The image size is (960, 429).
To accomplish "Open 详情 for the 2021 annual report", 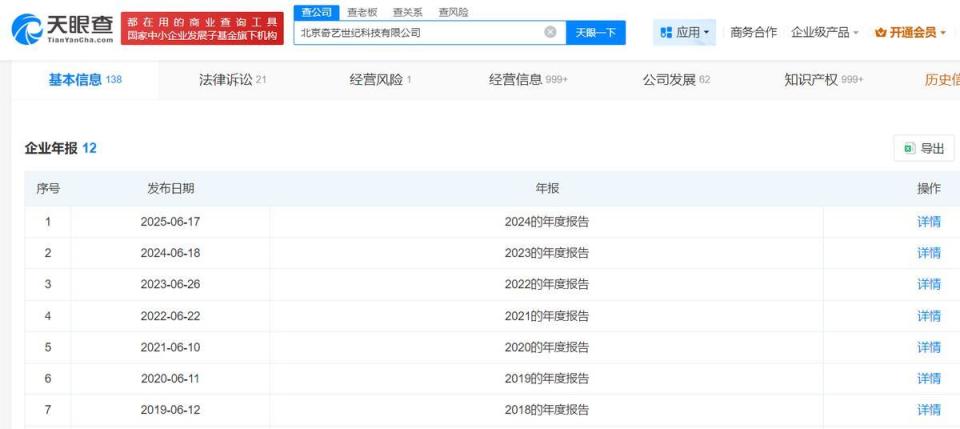I will (929, 316).
